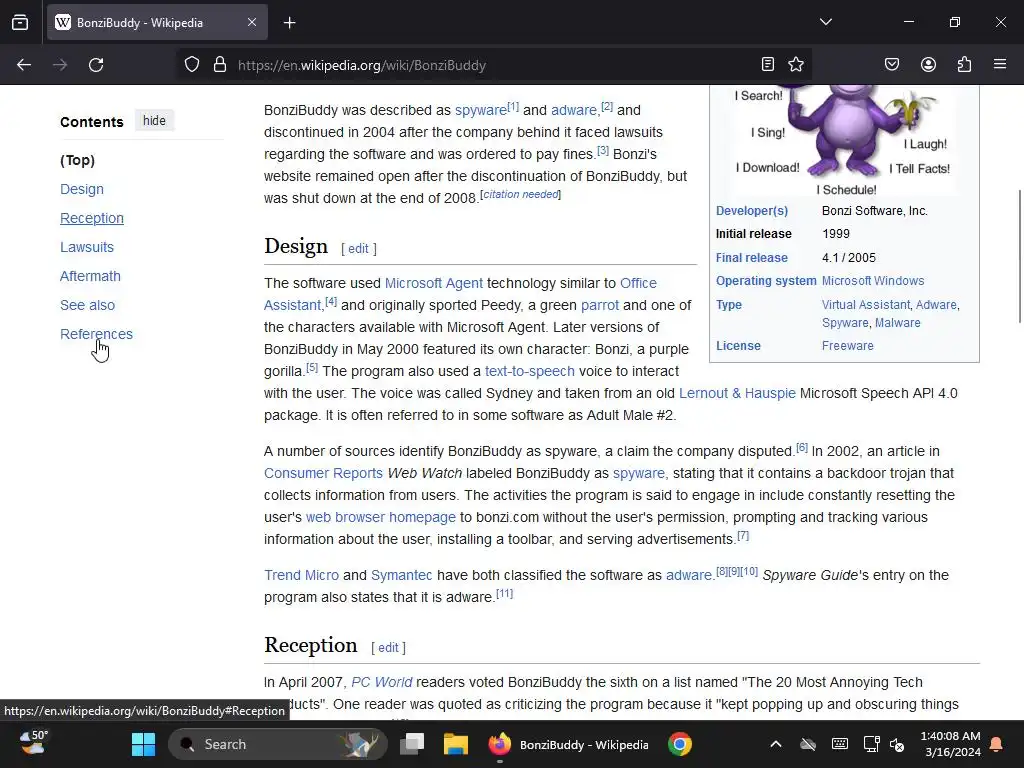Screen dimensions: 1024x768
Task: Go to Aftermath section in Contents
Action: tap(90, 276)
